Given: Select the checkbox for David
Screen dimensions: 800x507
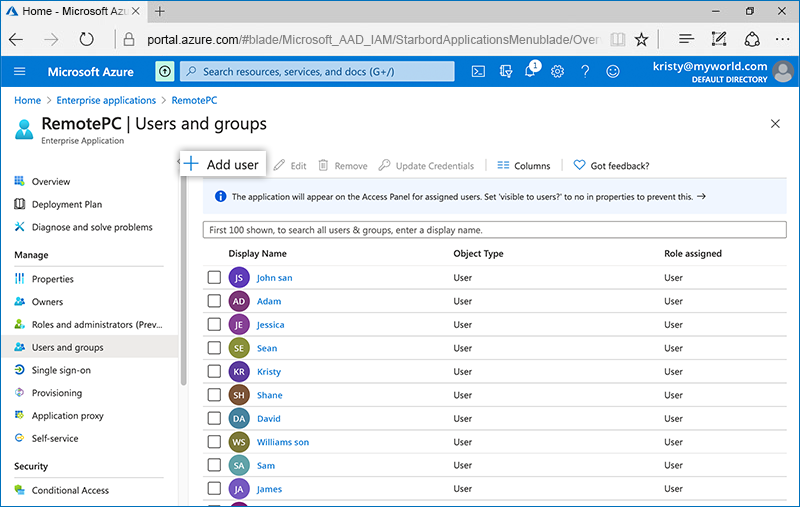Looking at the screenshot, I should coord(214,418).
